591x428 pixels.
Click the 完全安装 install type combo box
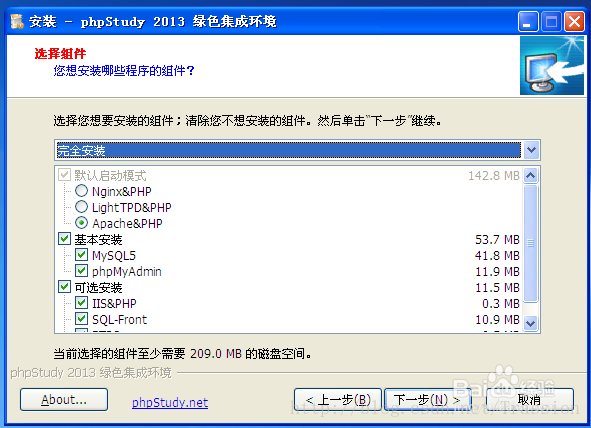(297, 150)
